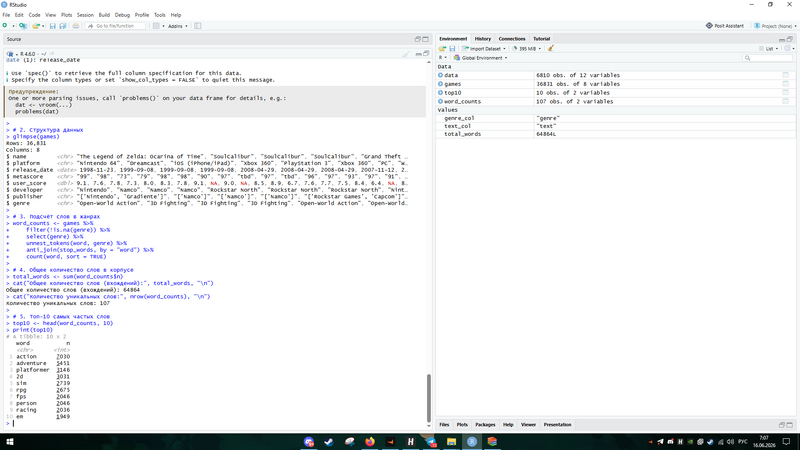Click the refresh environment icon

pyautogui.click(x=787, y=48)
